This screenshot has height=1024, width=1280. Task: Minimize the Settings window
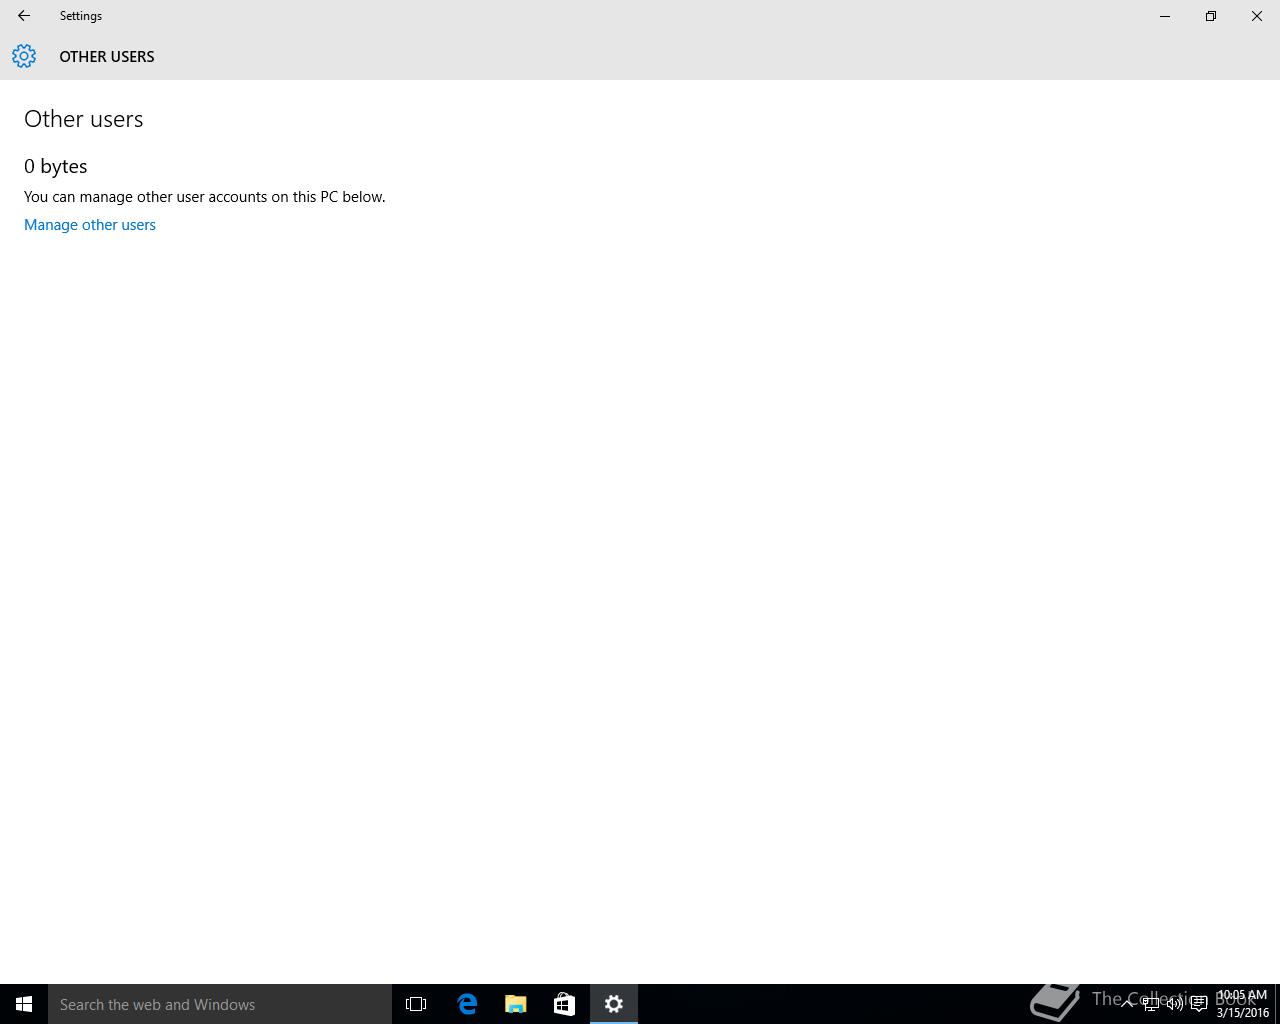point(1165,16)
